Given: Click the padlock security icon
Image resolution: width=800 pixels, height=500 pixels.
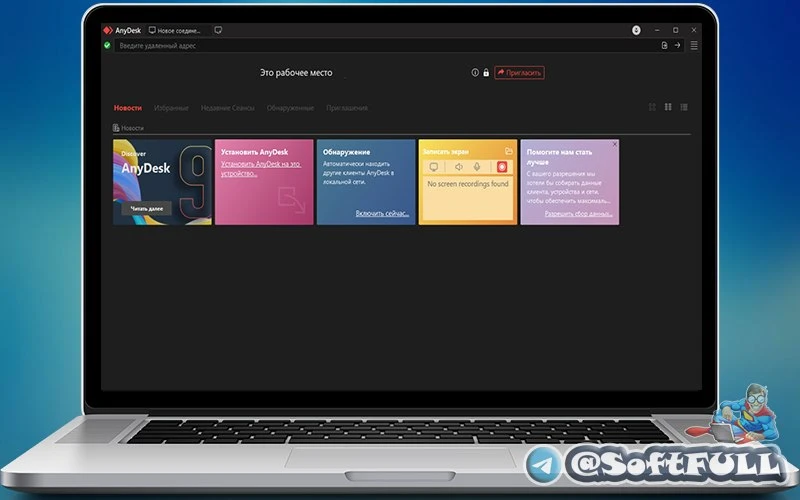Looking at the screenshot, I should pyautogui.click(x=486, y=72).
